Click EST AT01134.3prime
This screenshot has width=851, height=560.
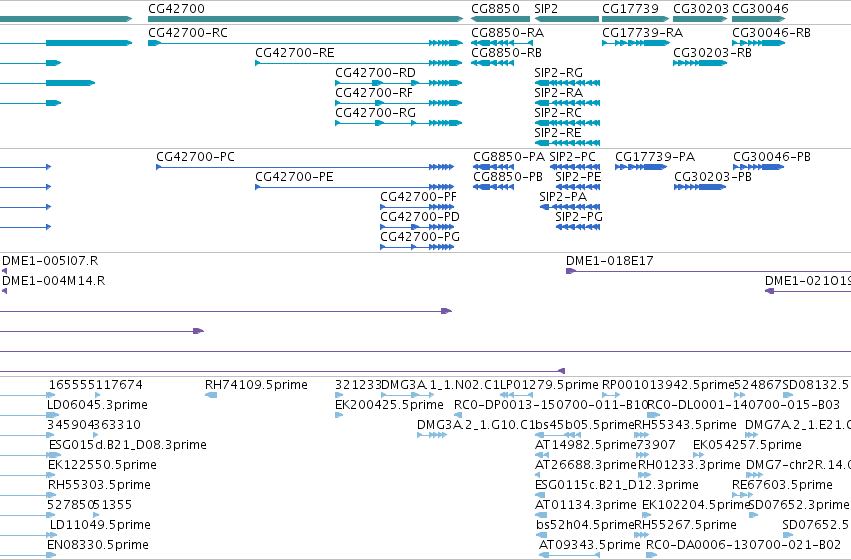586,506
